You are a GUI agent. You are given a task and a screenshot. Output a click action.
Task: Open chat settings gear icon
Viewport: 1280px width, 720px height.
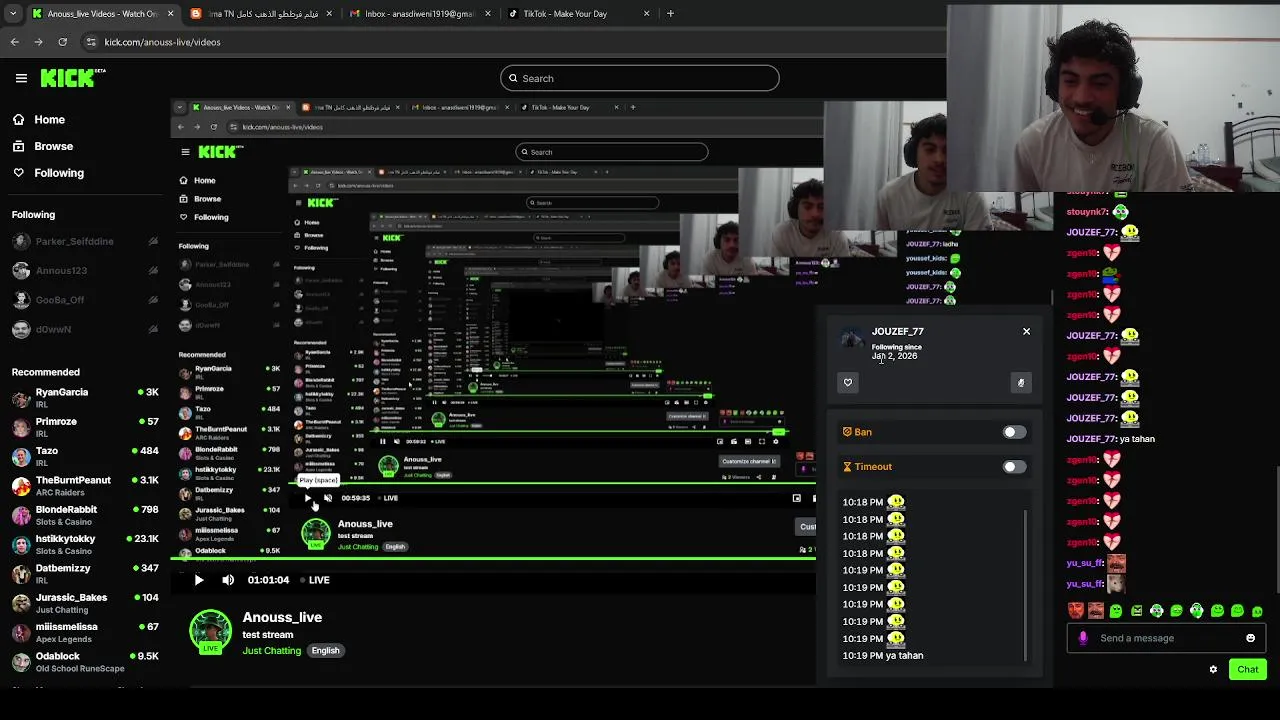[x=1213, y=670]
